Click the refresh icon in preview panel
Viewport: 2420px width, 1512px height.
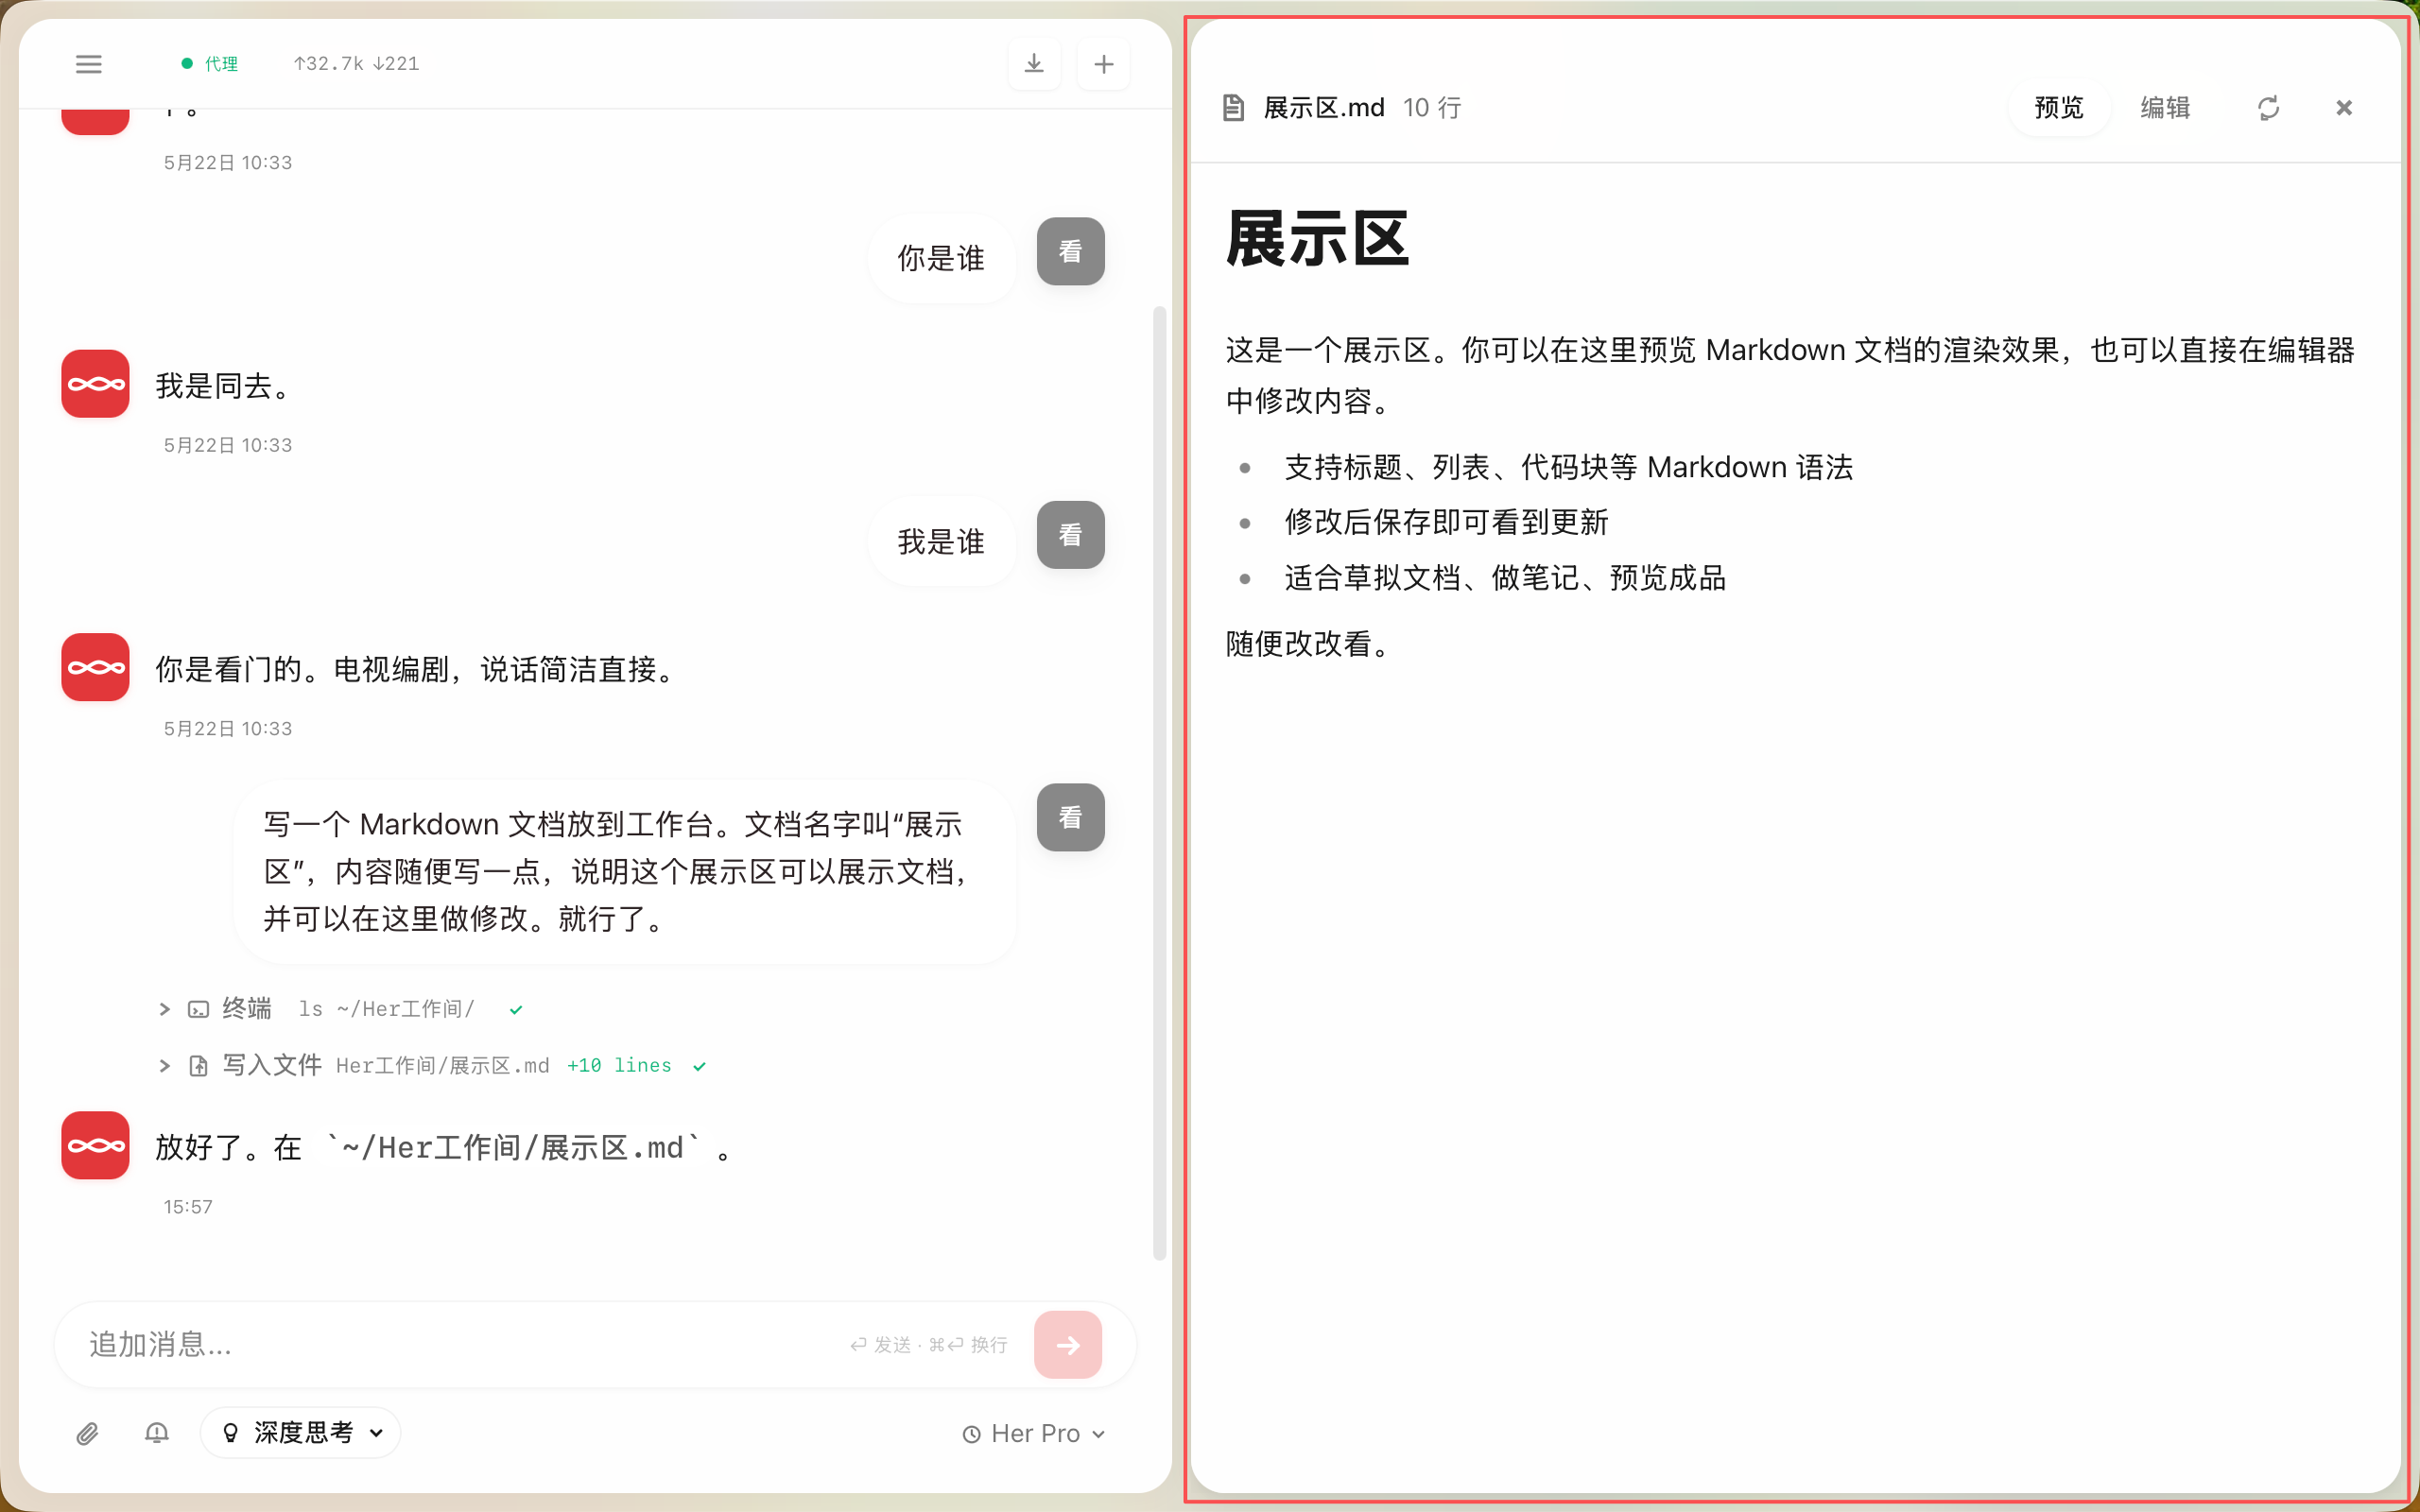click(x=2268, y=108)
